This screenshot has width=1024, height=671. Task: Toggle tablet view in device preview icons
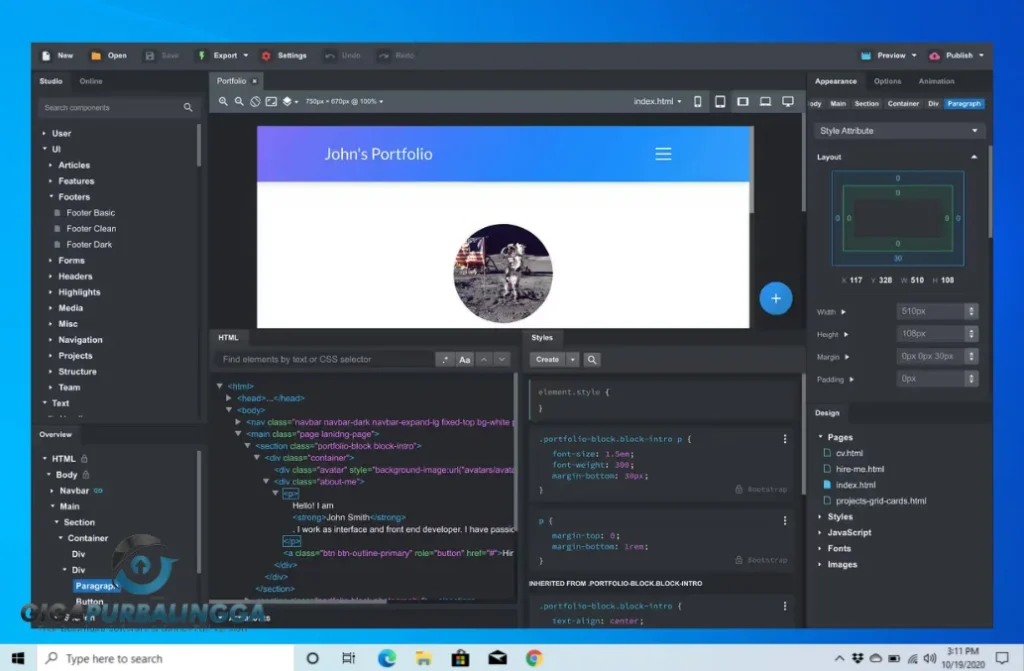[x=720, y=101]
